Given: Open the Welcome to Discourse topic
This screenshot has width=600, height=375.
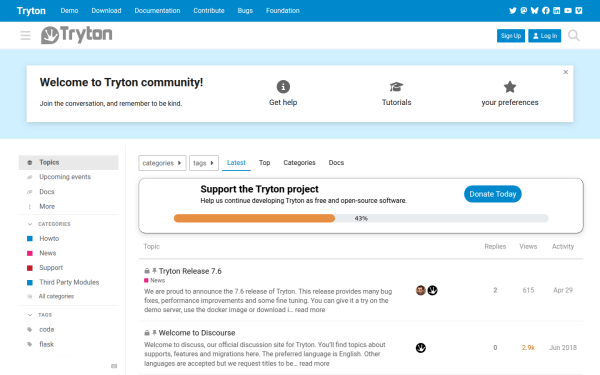Looking at the screenshot, I should tap(197, 333).
